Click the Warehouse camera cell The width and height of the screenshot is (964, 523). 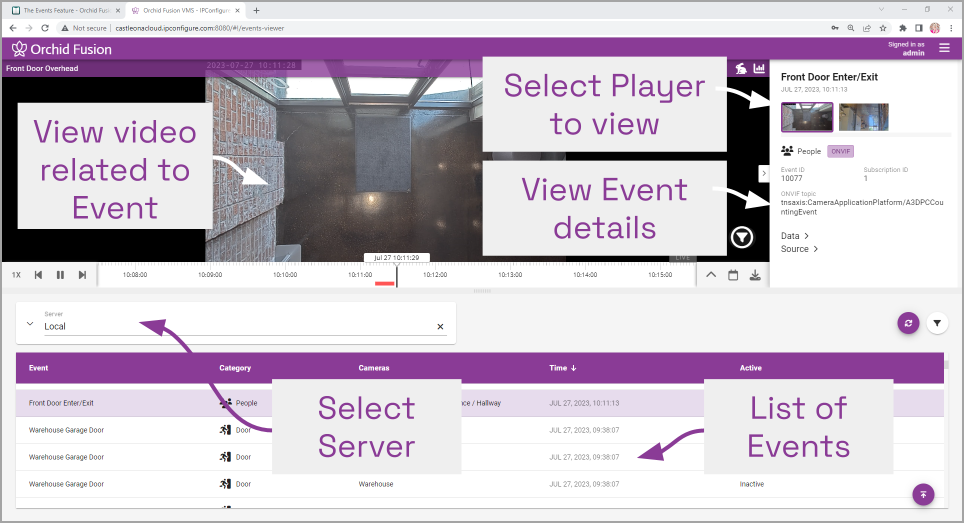(x=376, y=484)
